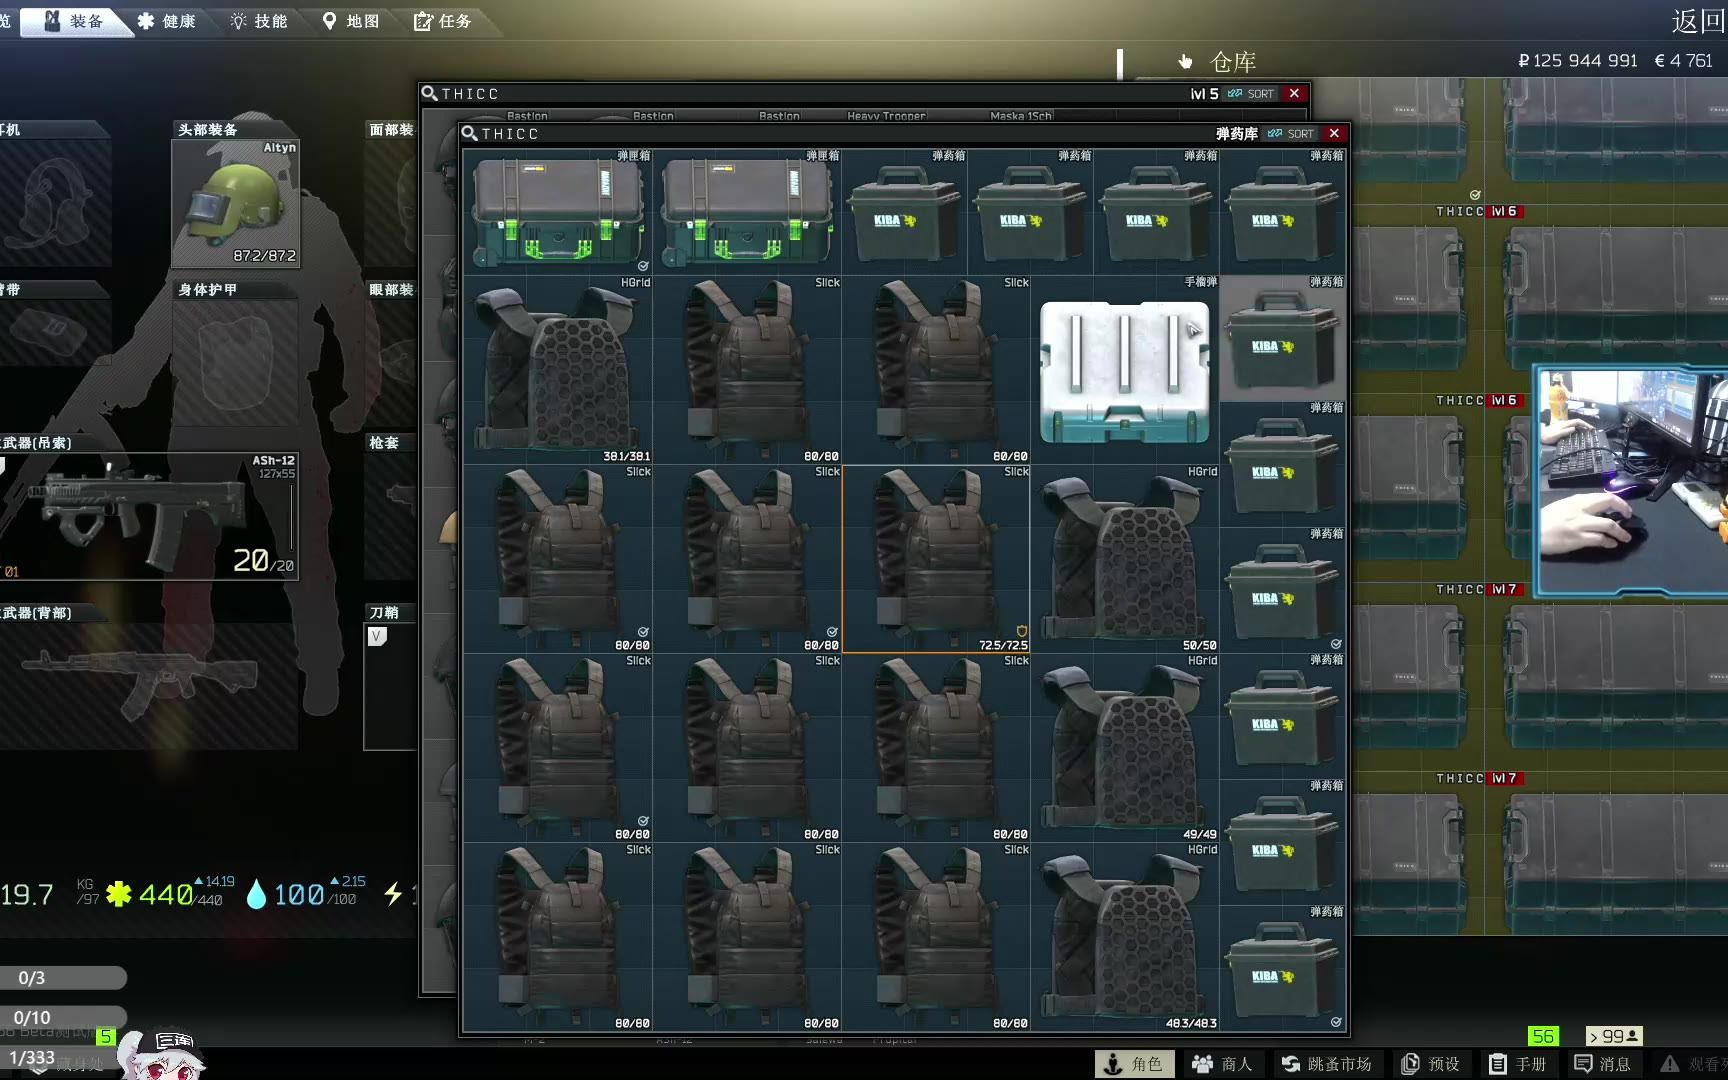This screenshot has width=1728, height=1080.
Task: Select the highlighted KIBA ammo box beside the grenade case
Action: pos(1282,339)
